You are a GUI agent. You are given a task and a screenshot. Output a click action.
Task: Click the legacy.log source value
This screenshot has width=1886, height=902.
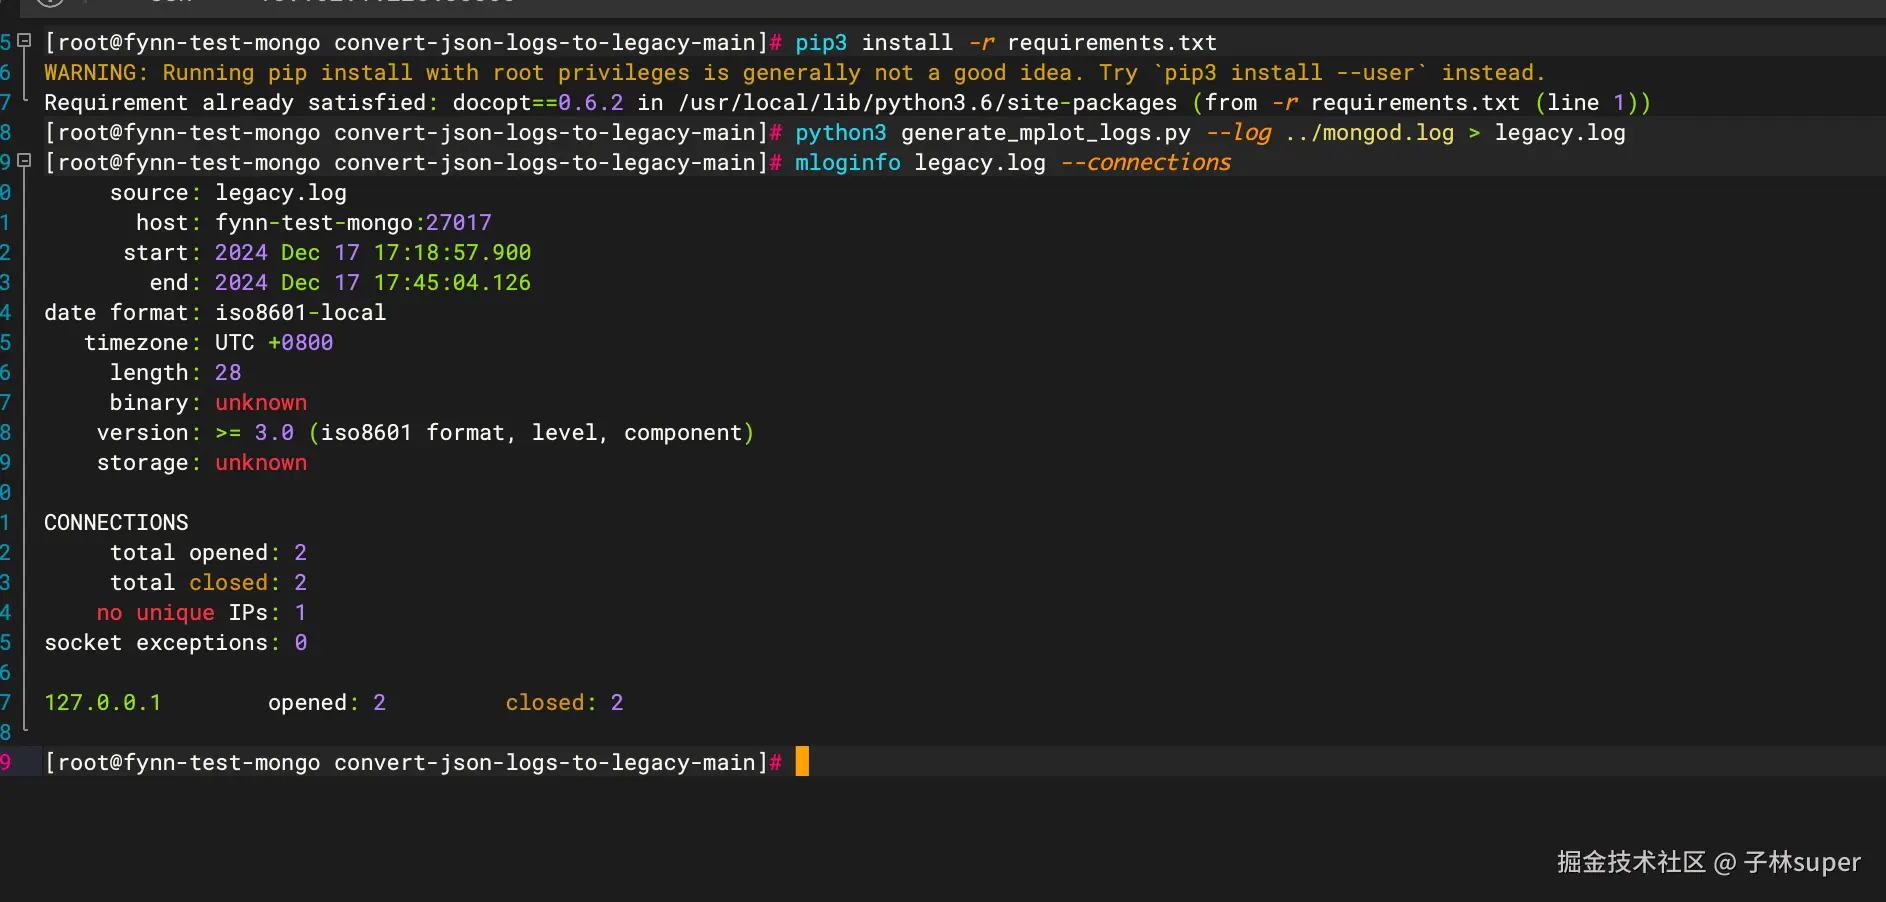coord(281,193)
